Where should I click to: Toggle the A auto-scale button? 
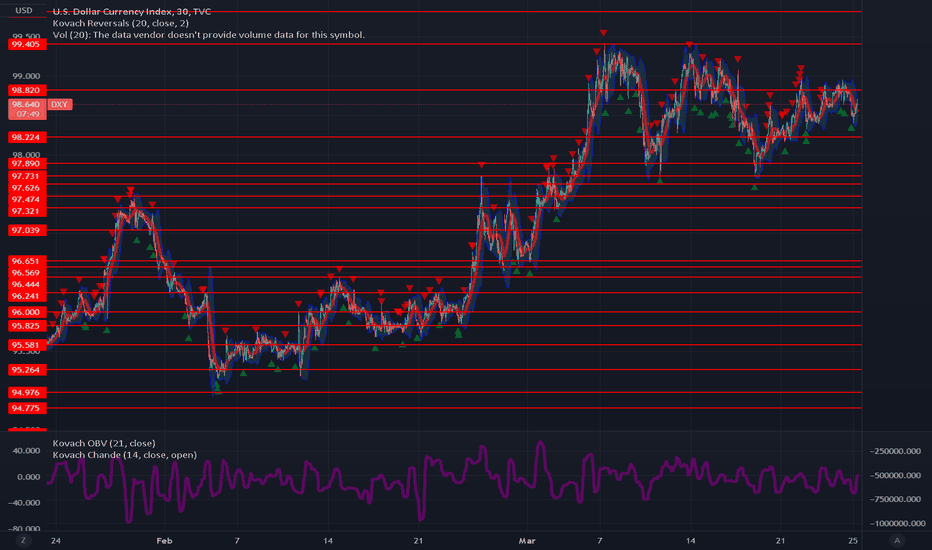897,540
